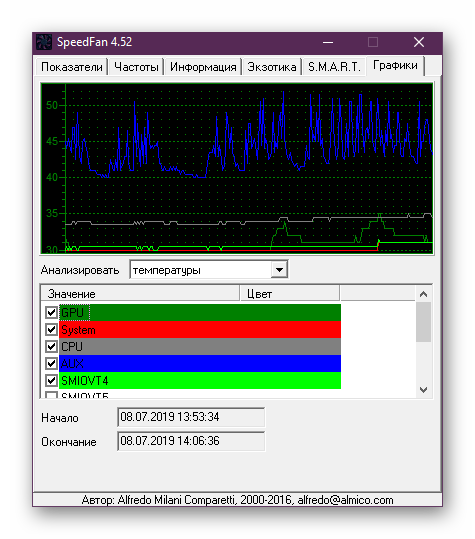Enable the partially visible SMIOVT5 checkbox
475x539 pixels.
51,395
